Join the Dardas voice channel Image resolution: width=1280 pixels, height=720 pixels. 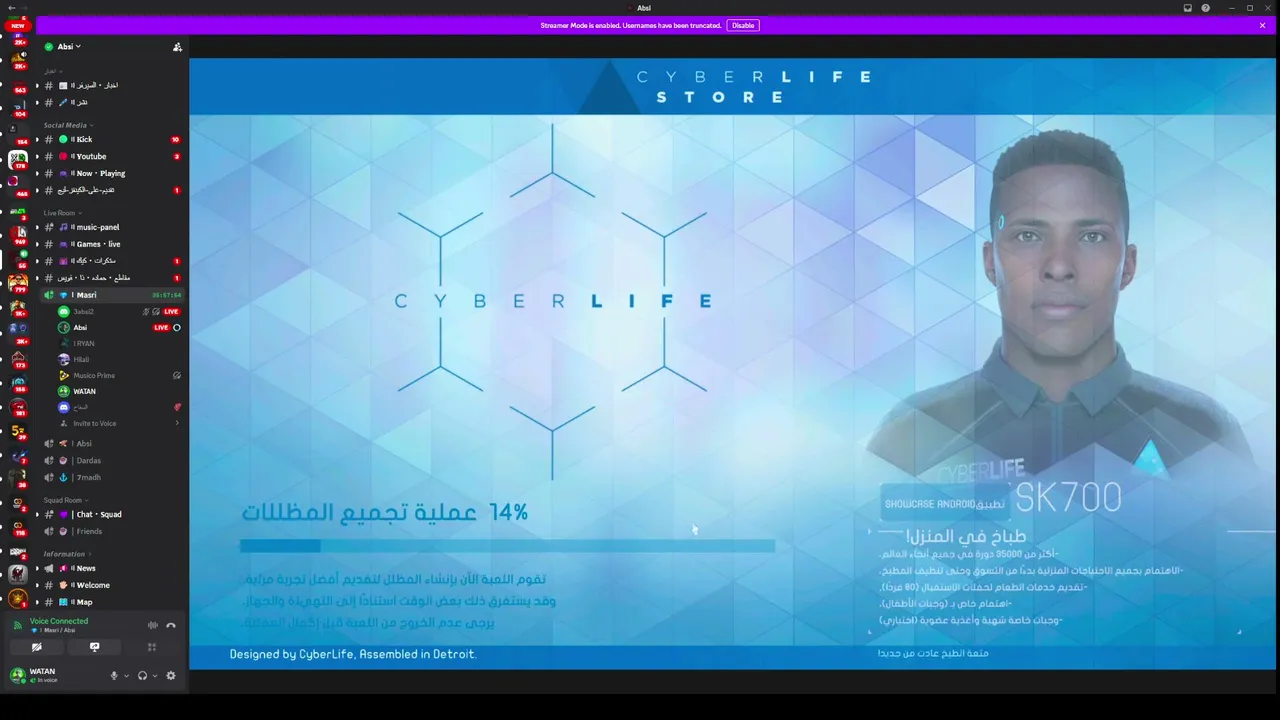pos(110,460)
